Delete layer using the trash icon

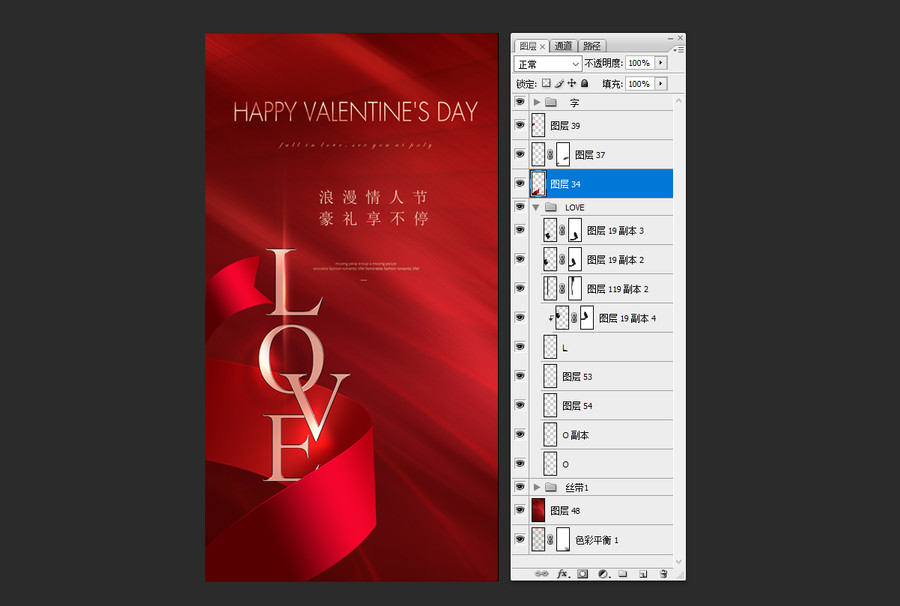point(664,573)
